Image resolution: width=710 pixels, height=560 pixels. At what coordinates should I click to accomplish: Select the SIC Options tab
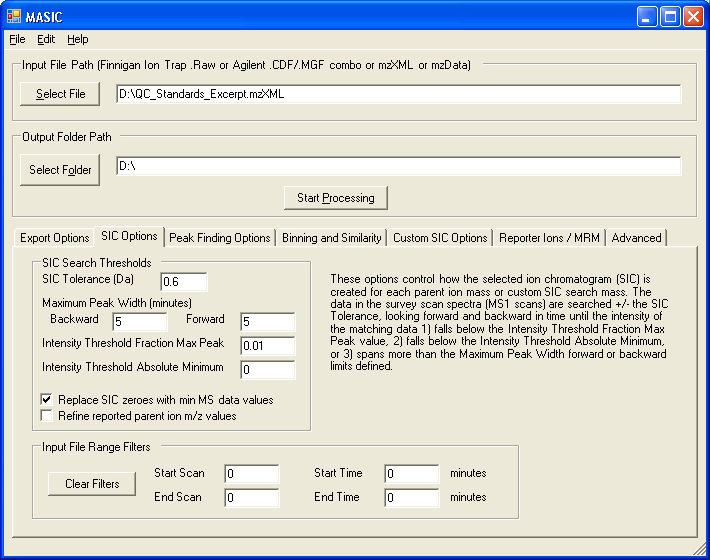(129, 236)
